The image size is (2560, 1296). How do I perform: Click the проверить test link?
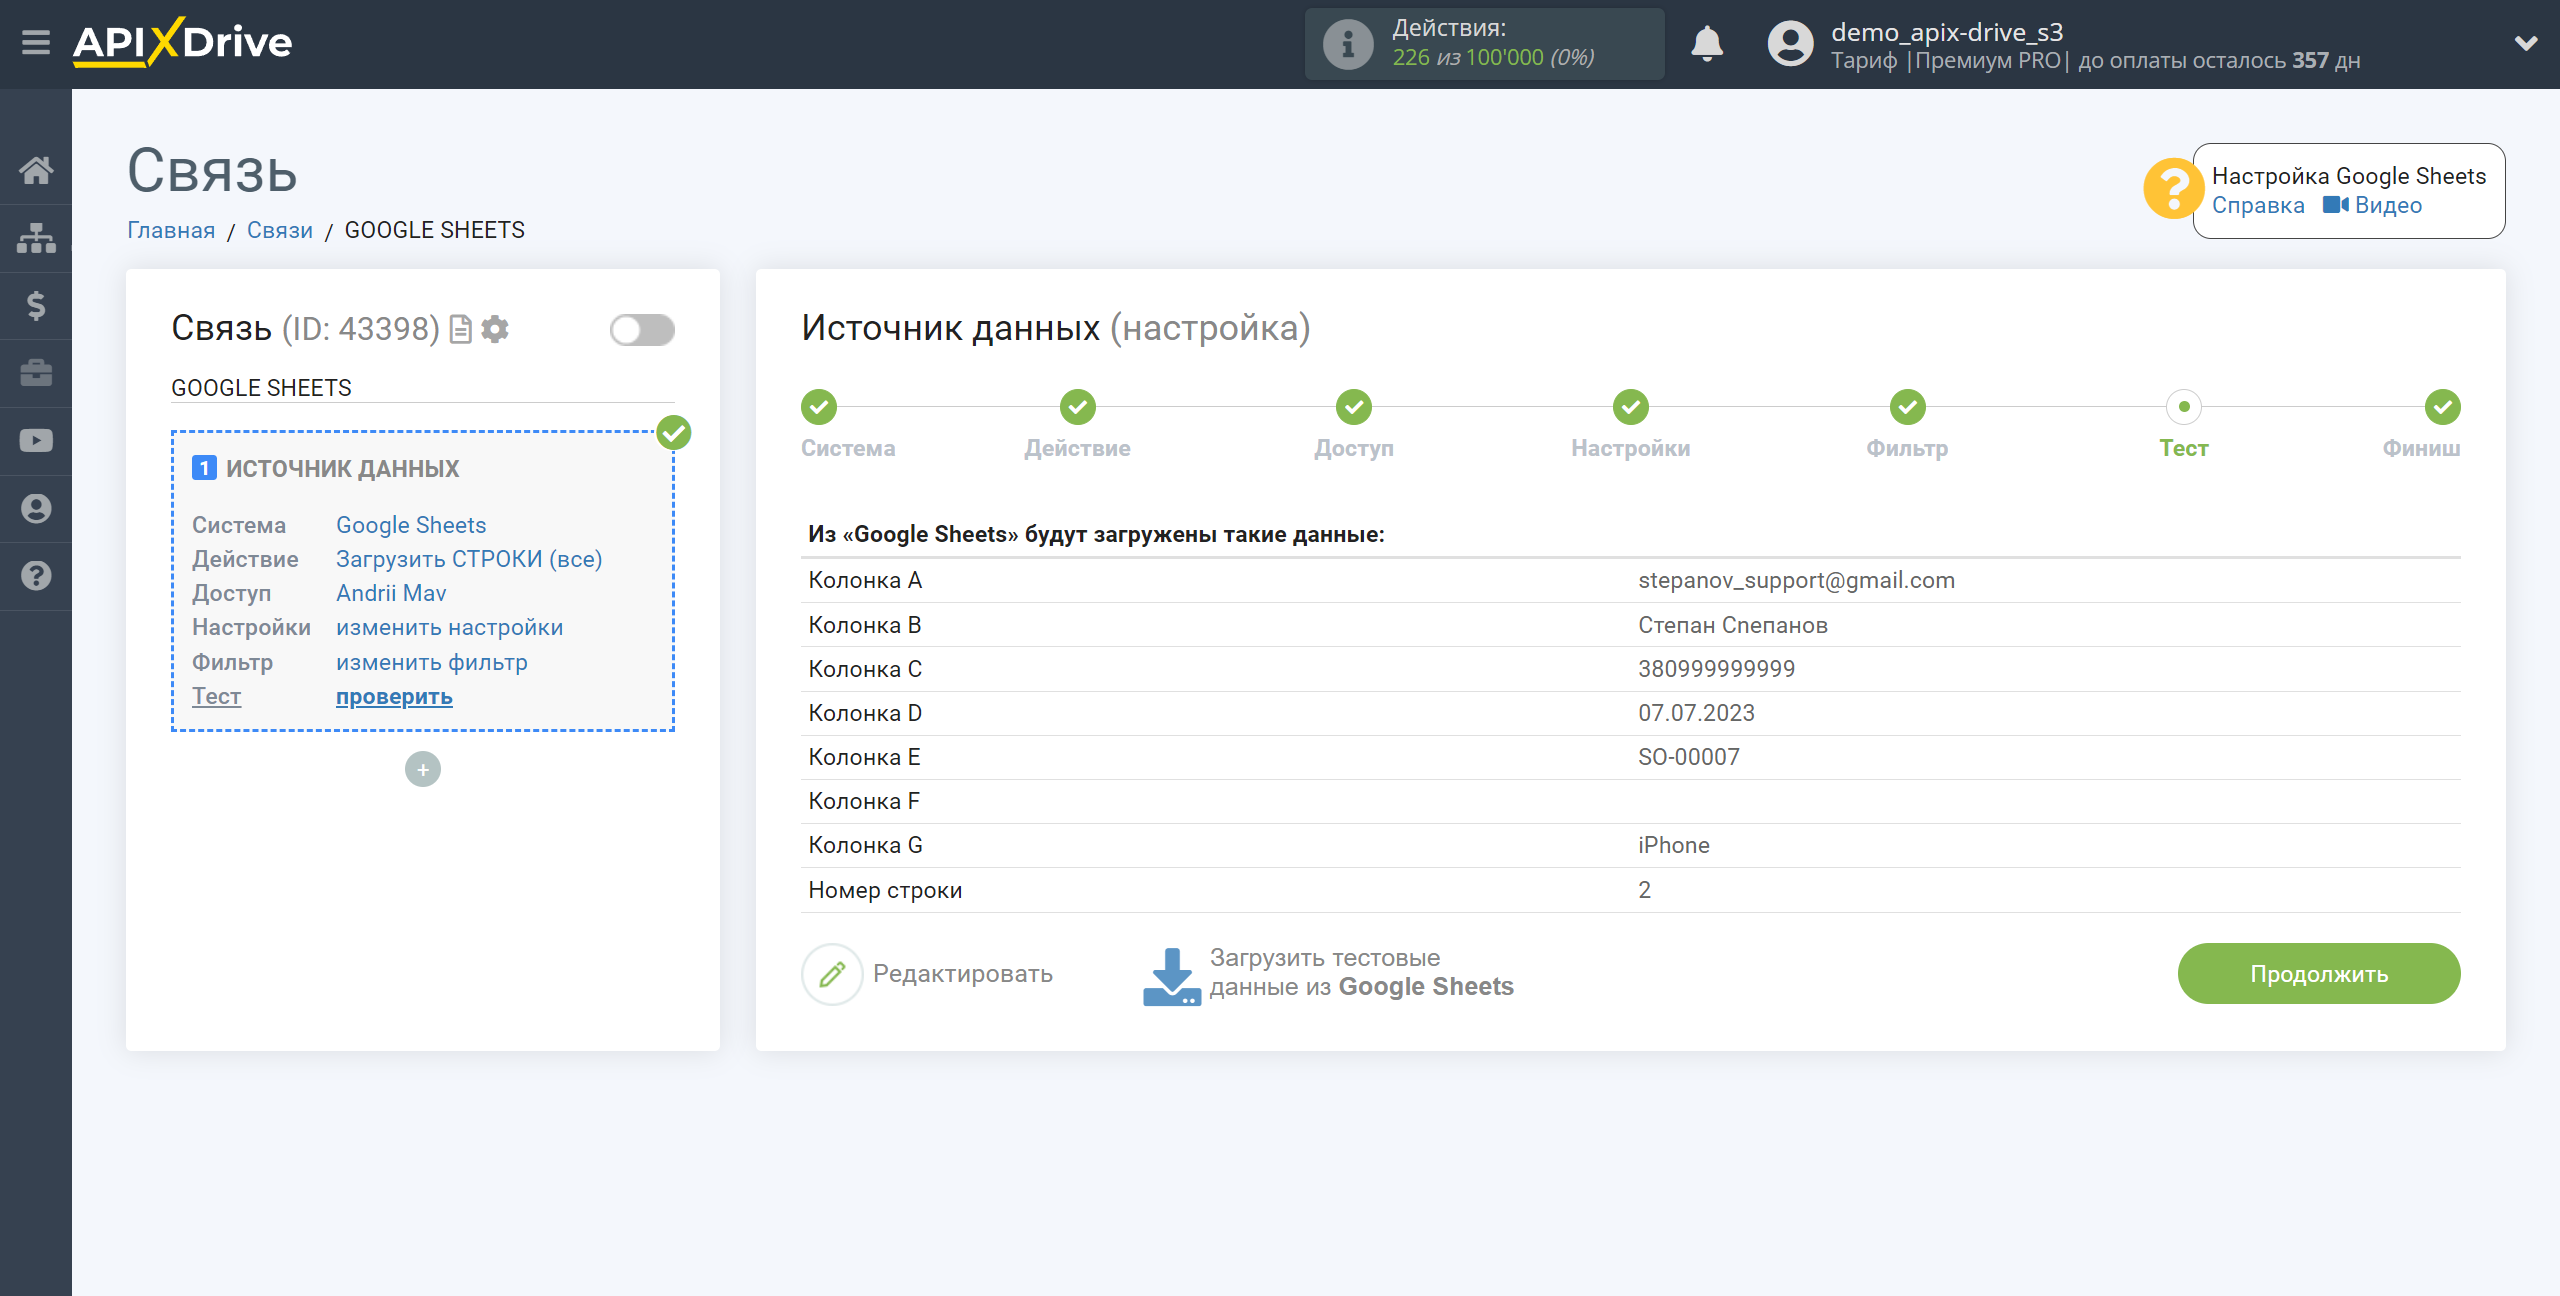click(394, 696)
